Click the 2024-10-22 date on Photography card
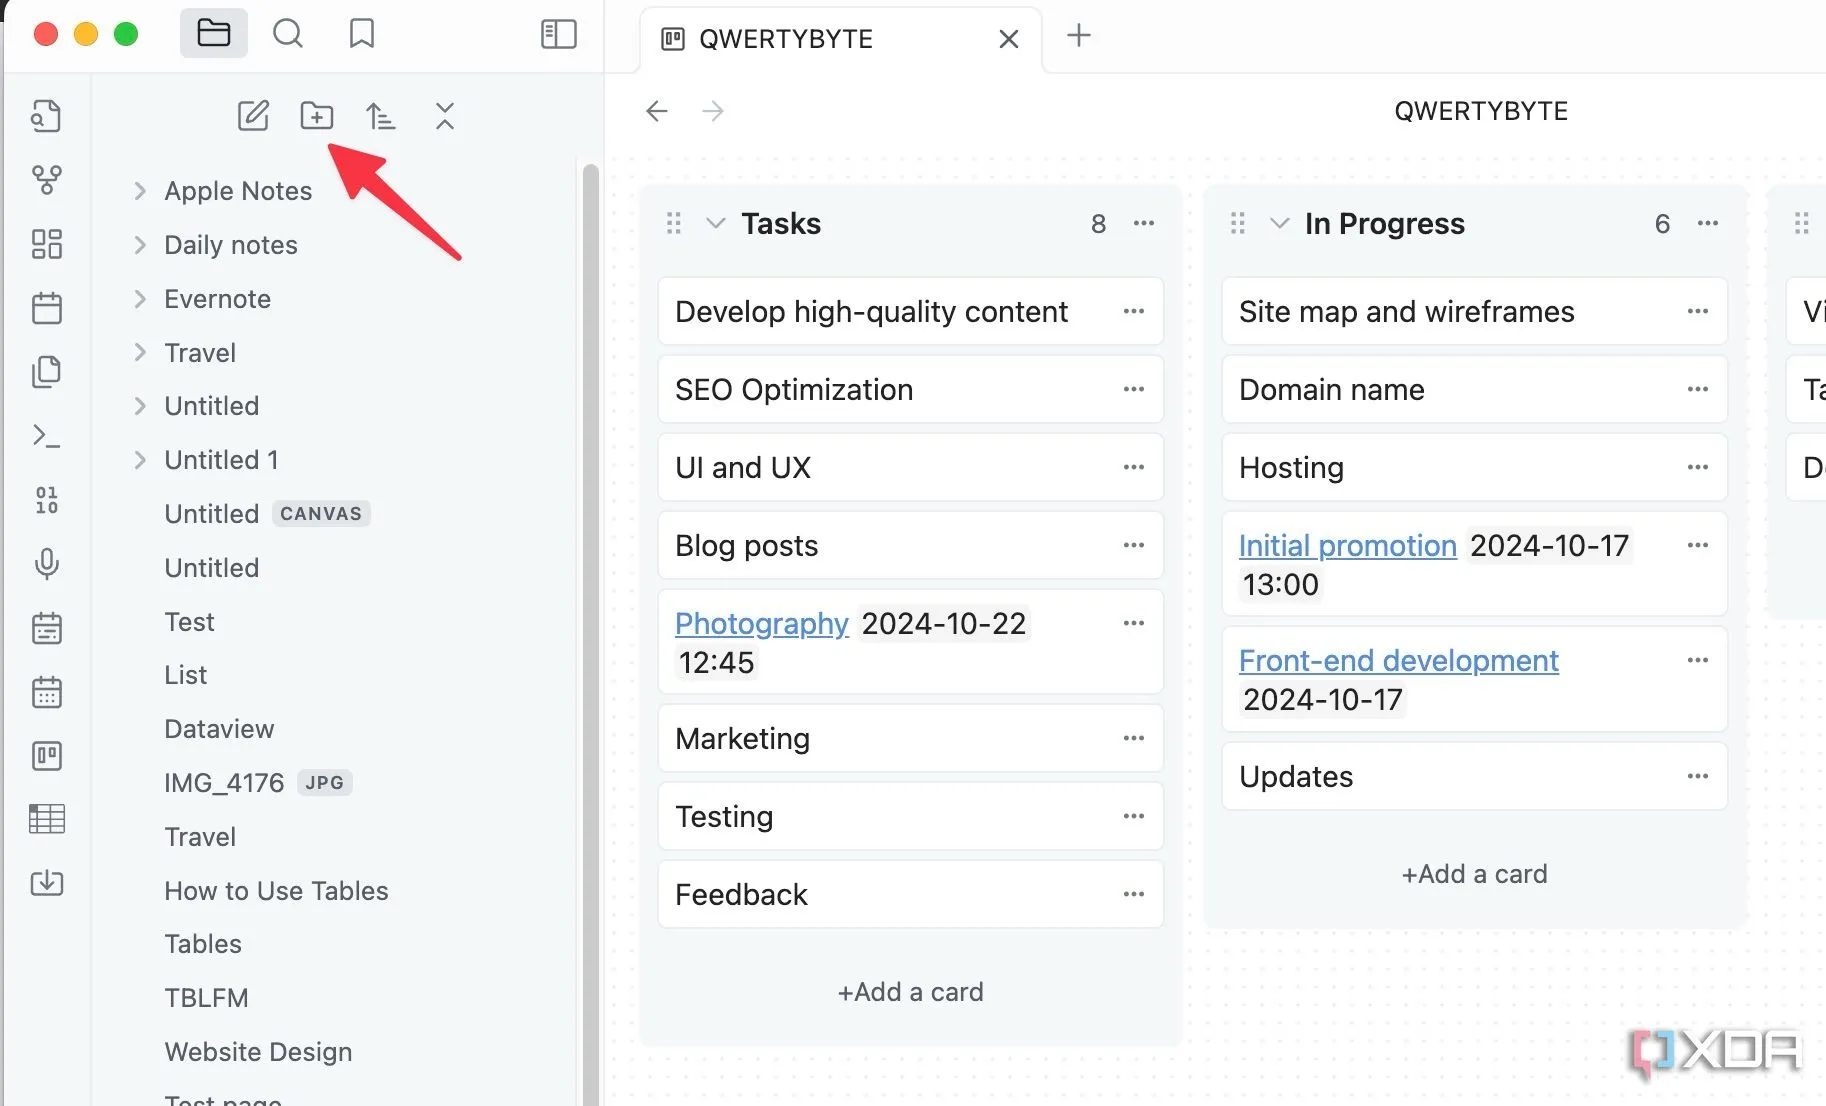Screen dimensions: 1826x1106 click(943, 624)
